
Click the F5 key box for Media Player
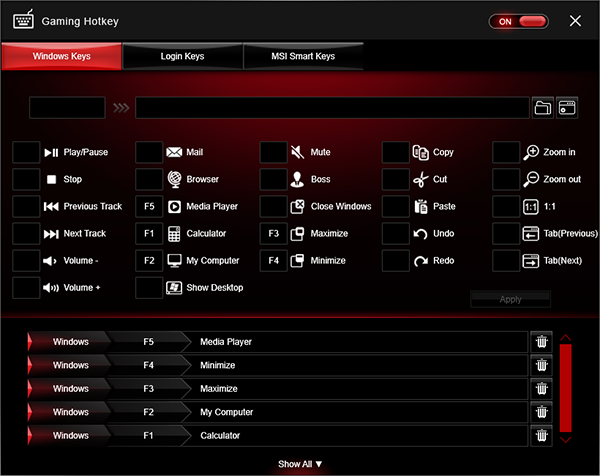click(149, 207)
